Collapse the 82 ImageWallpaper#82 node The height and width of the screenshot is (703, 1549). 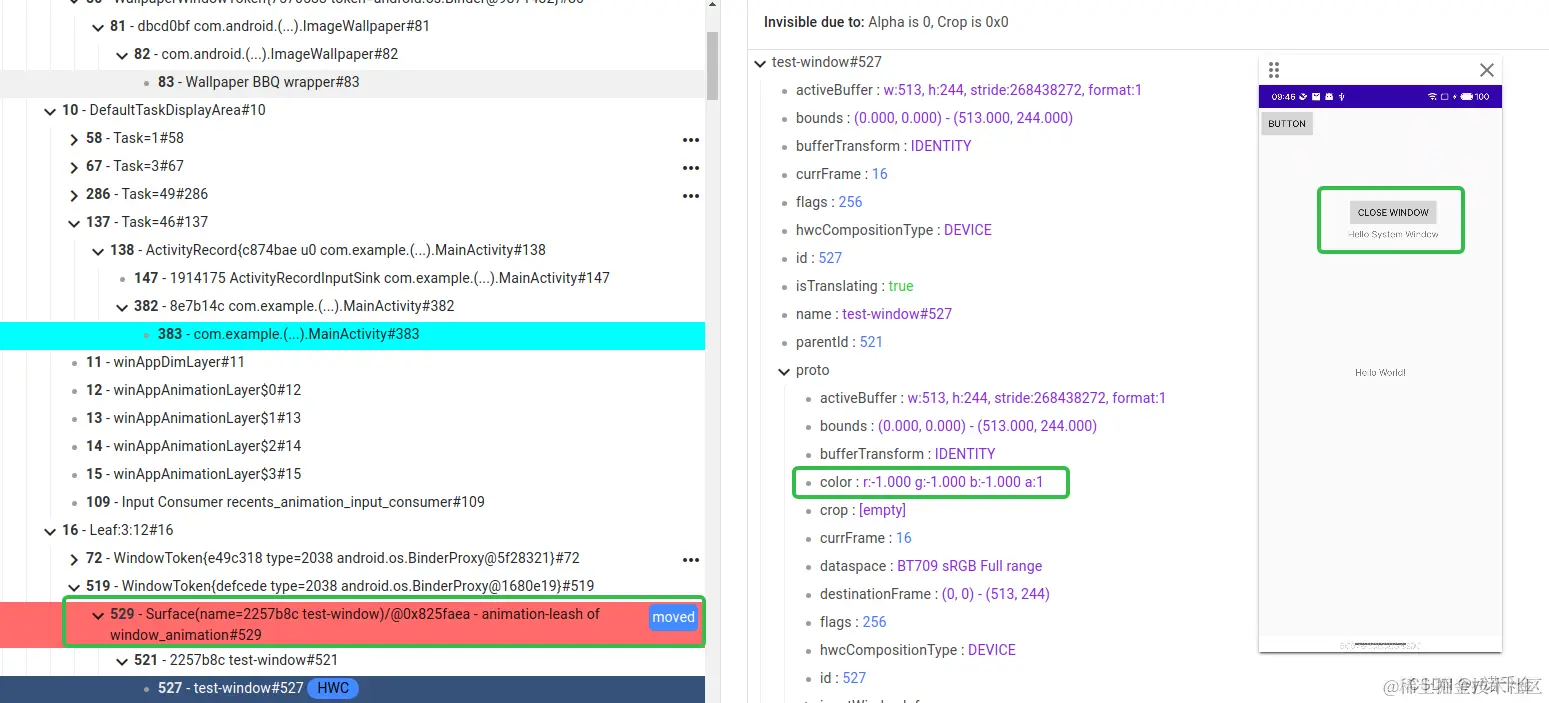[x=122, y=55]
